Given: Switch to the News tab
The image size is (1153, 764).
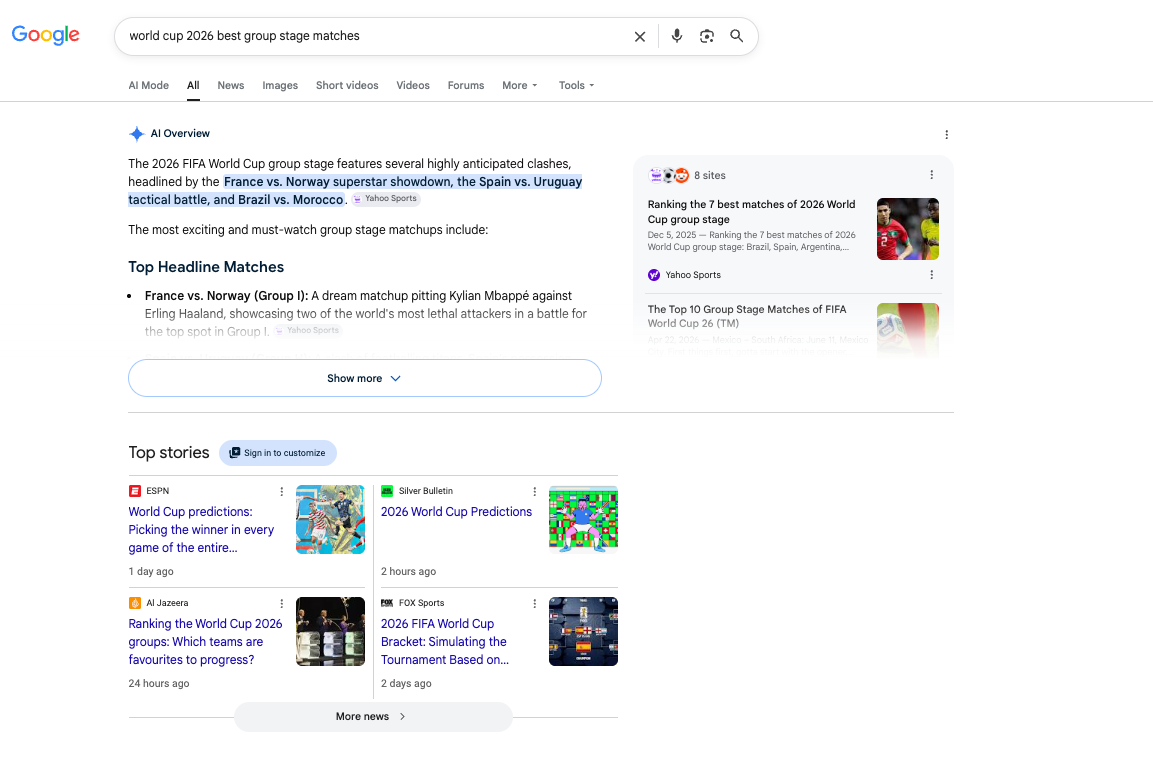Looking at the screenshot, I should click(x=231, y=85).
